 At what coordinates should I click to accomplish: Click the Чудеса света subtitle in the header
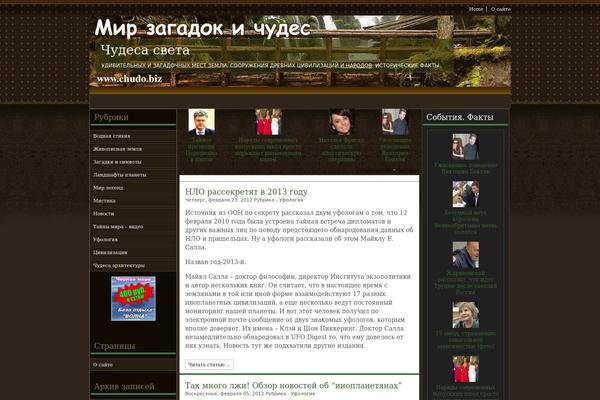(145, 50)
